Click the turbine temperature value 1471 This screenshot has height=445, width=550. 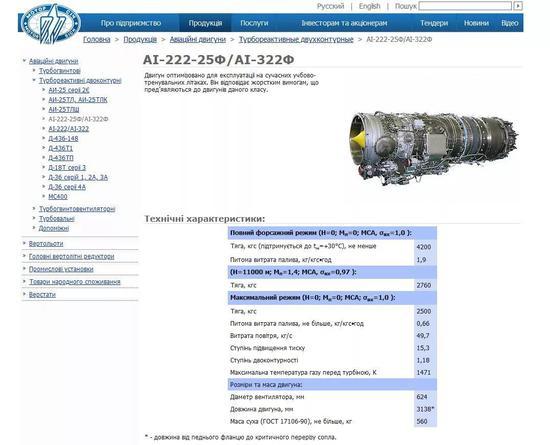(424, 372)
